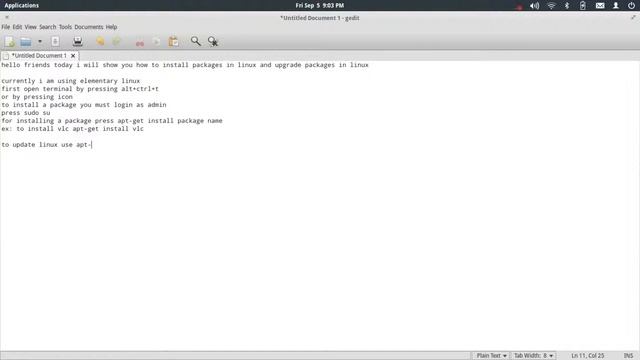
Task: Click at end of 'to update linux use apt-'
Action: (x=92, y=144)
